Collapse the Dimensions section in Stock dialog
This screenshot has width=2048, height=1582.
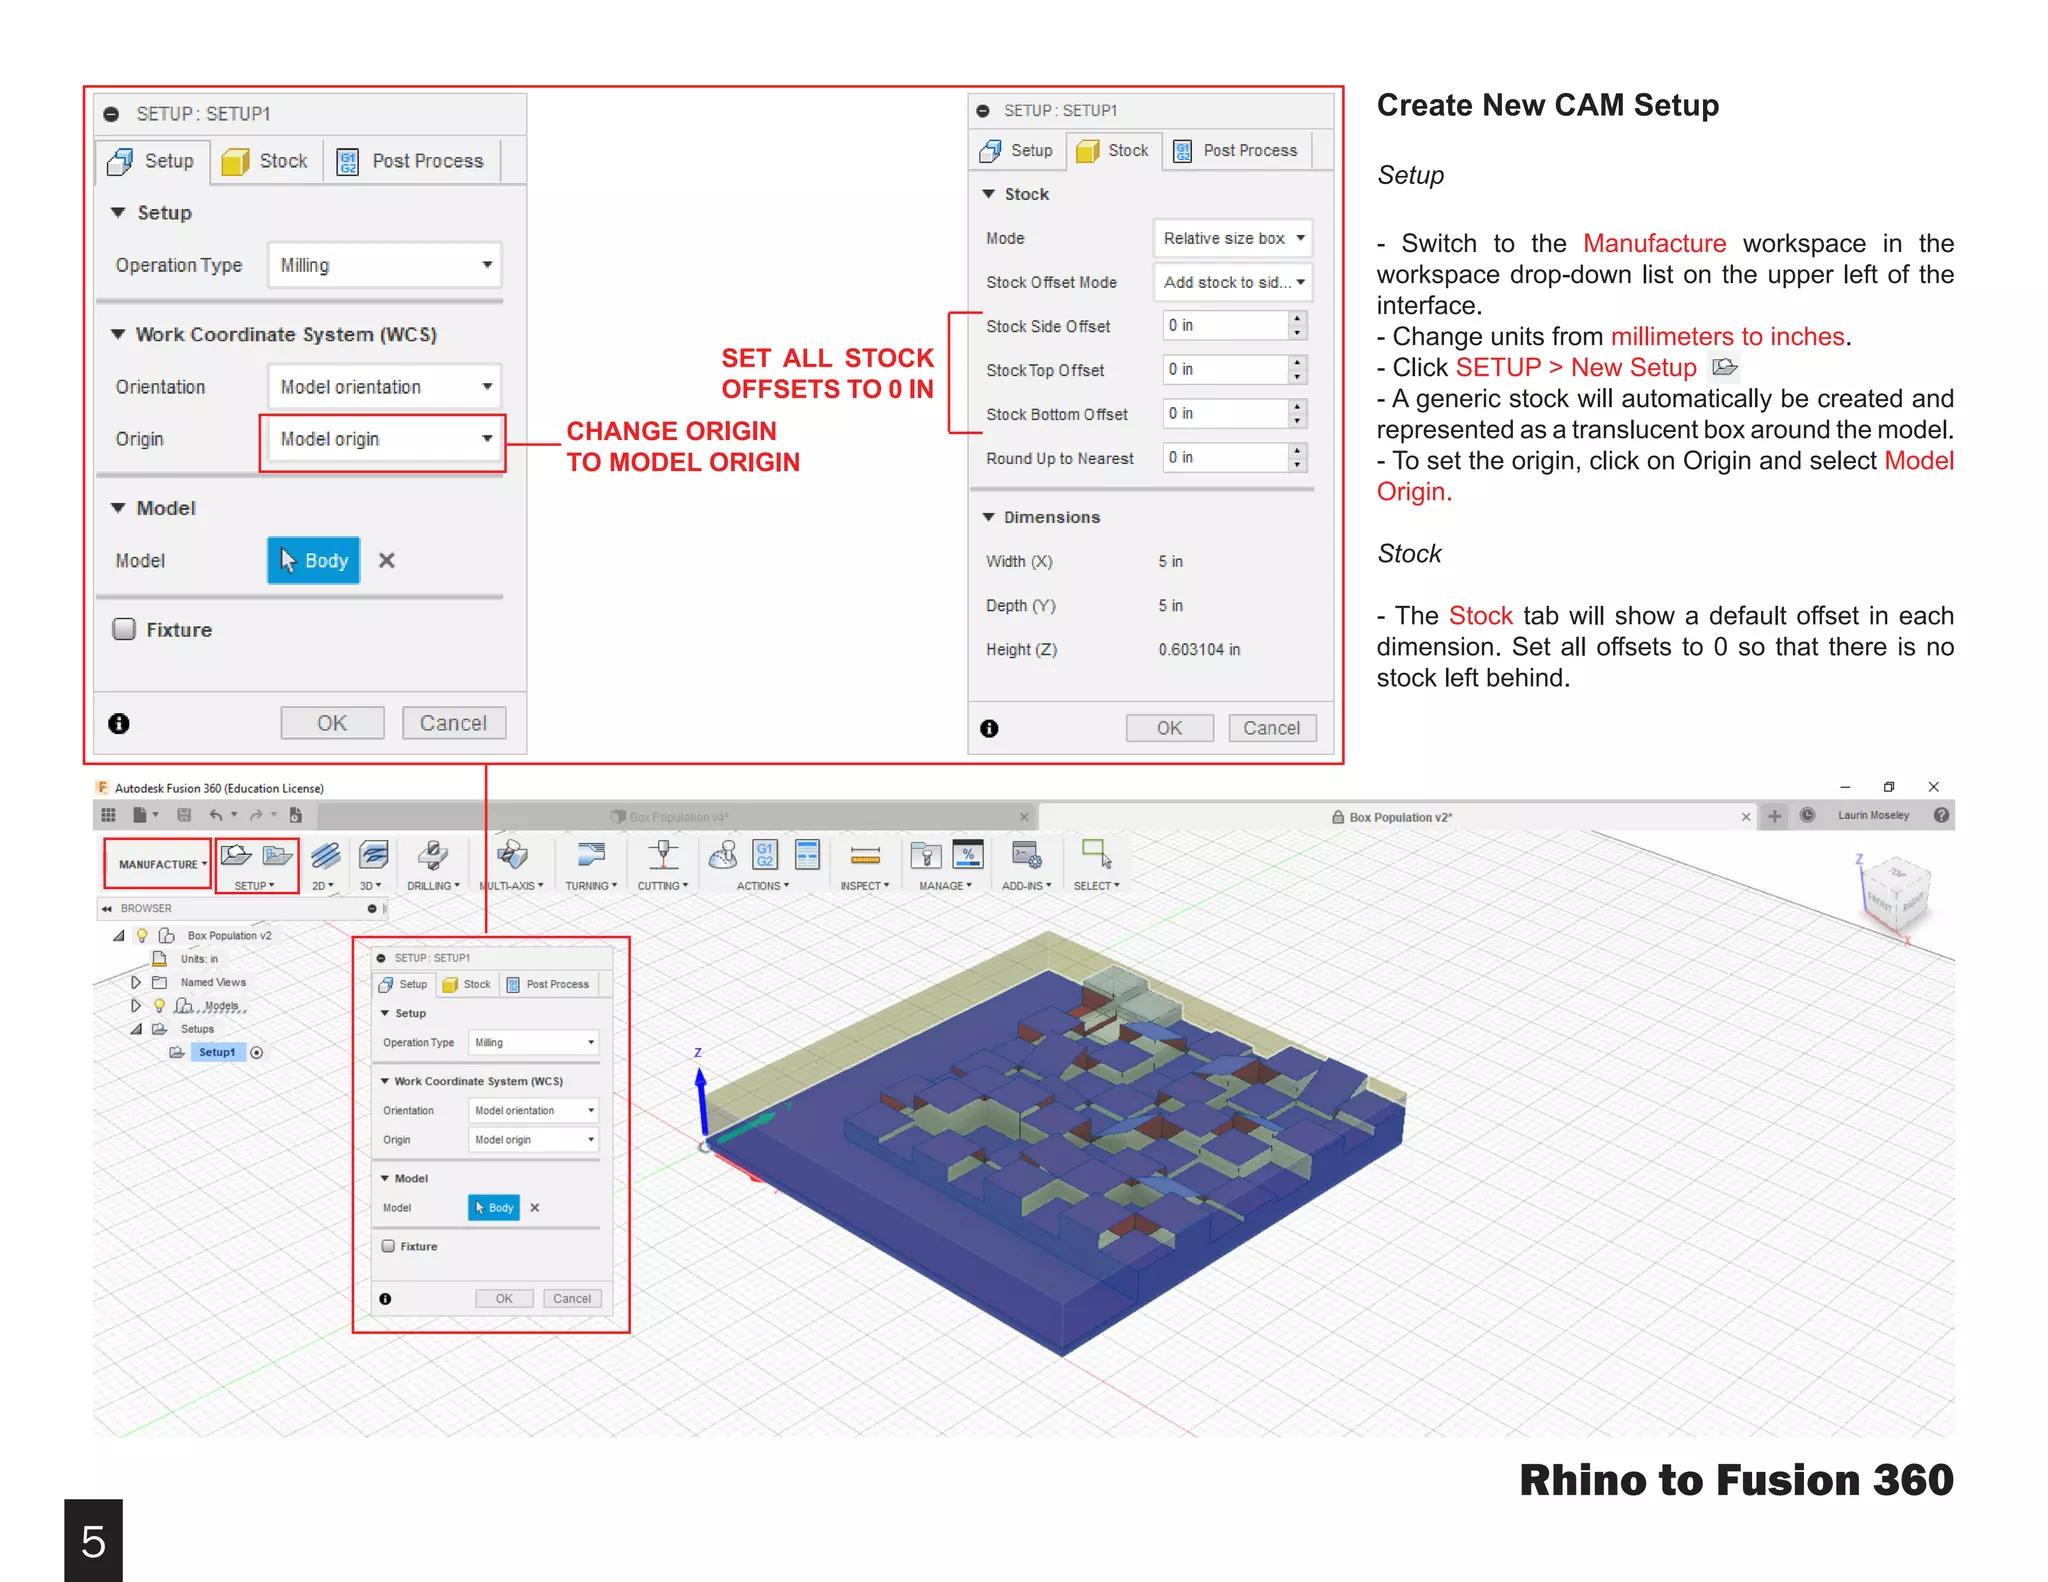point(988,517)
